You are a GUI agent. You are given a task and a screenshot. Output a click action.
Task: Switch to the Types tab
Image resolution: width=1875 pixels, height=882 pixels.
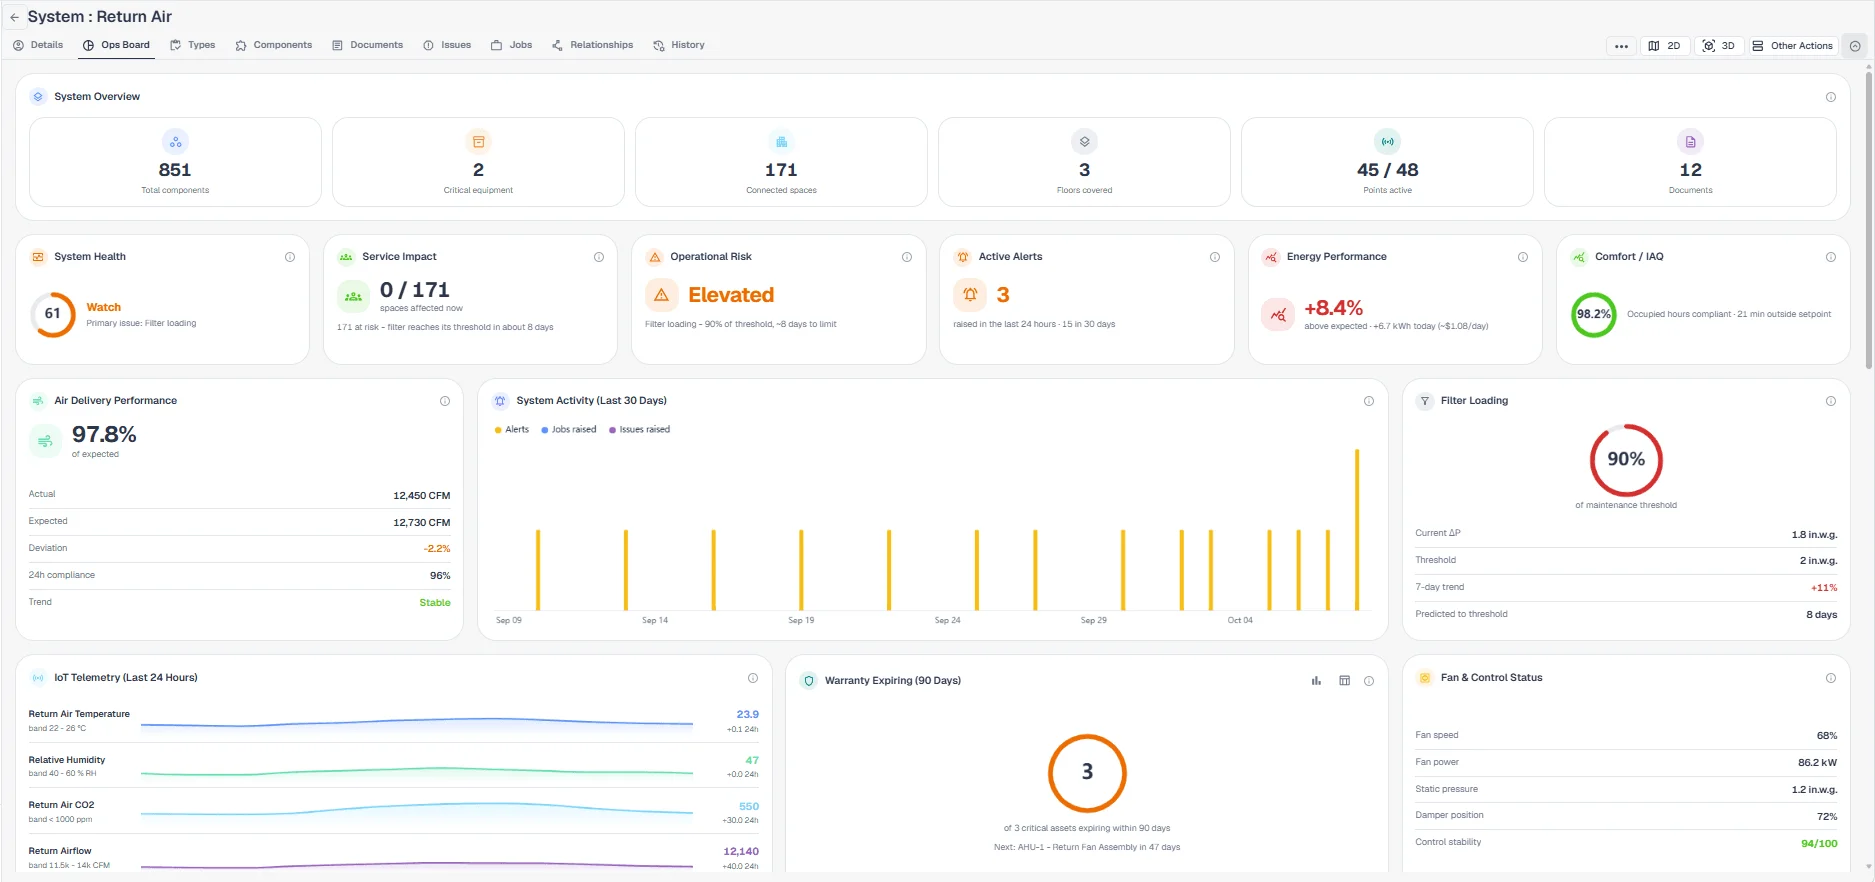click(x=193, y=45)
